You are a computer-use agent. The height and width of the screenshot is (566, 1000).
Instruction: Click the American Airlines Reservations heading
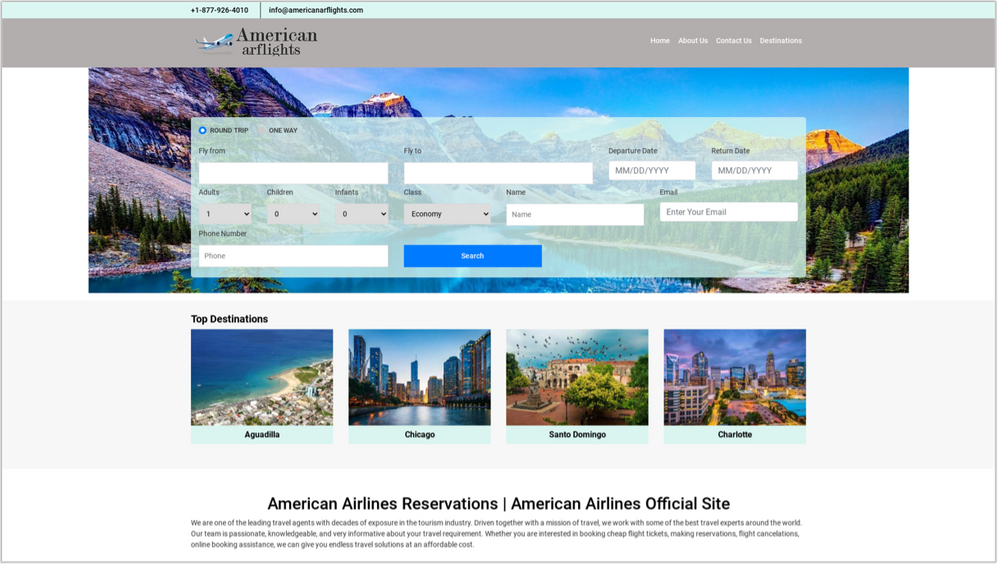click(x=499, y=505)
